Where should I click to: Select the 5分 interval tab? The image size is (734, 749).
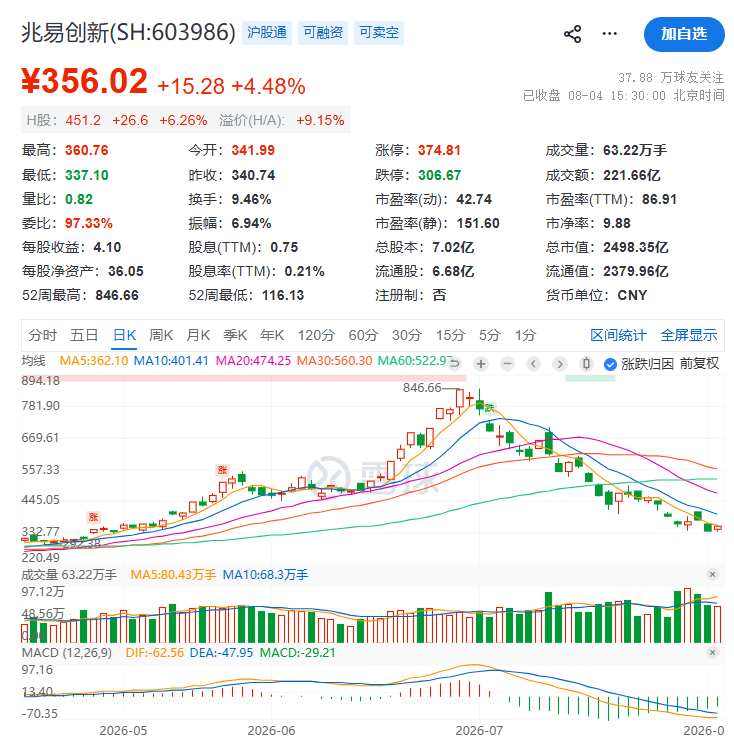[x=489, y=335]
